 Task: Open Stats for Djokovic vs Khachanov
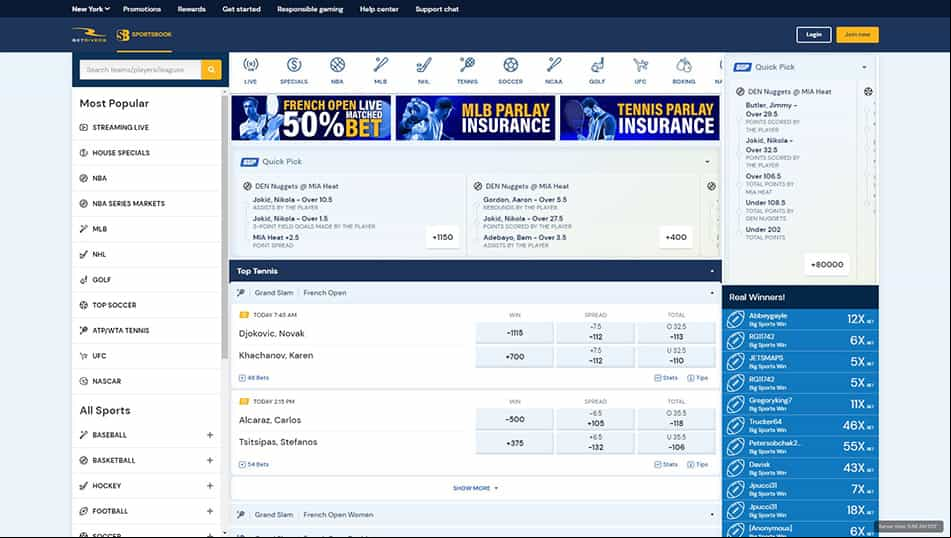tap(666, 378)
